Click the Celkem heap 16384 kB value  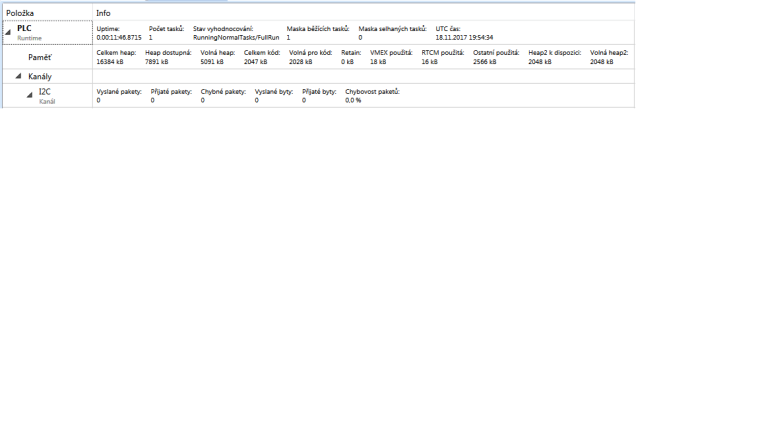coord(109,62)
